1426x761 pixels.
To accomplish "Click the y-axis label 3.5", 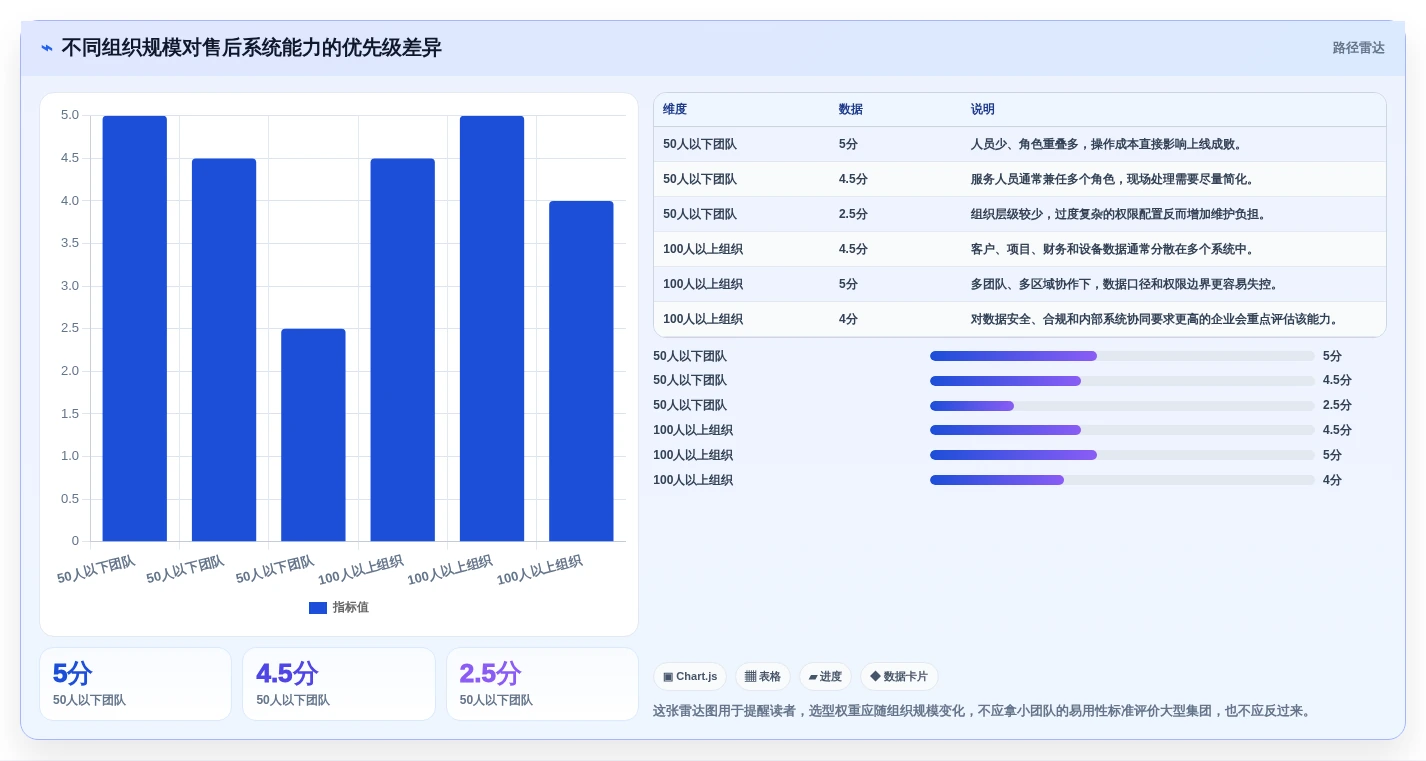I will pyautogui.click(x=69, y=243).
